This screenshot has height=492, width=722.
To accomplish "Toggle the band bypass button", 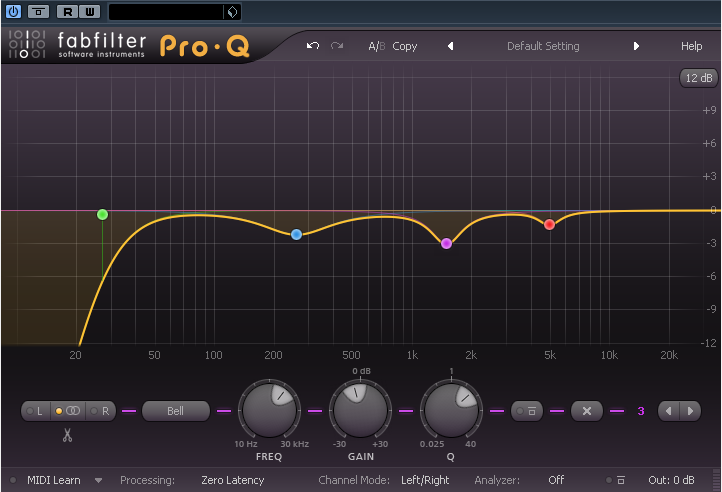I will click(x=527, y=411).
